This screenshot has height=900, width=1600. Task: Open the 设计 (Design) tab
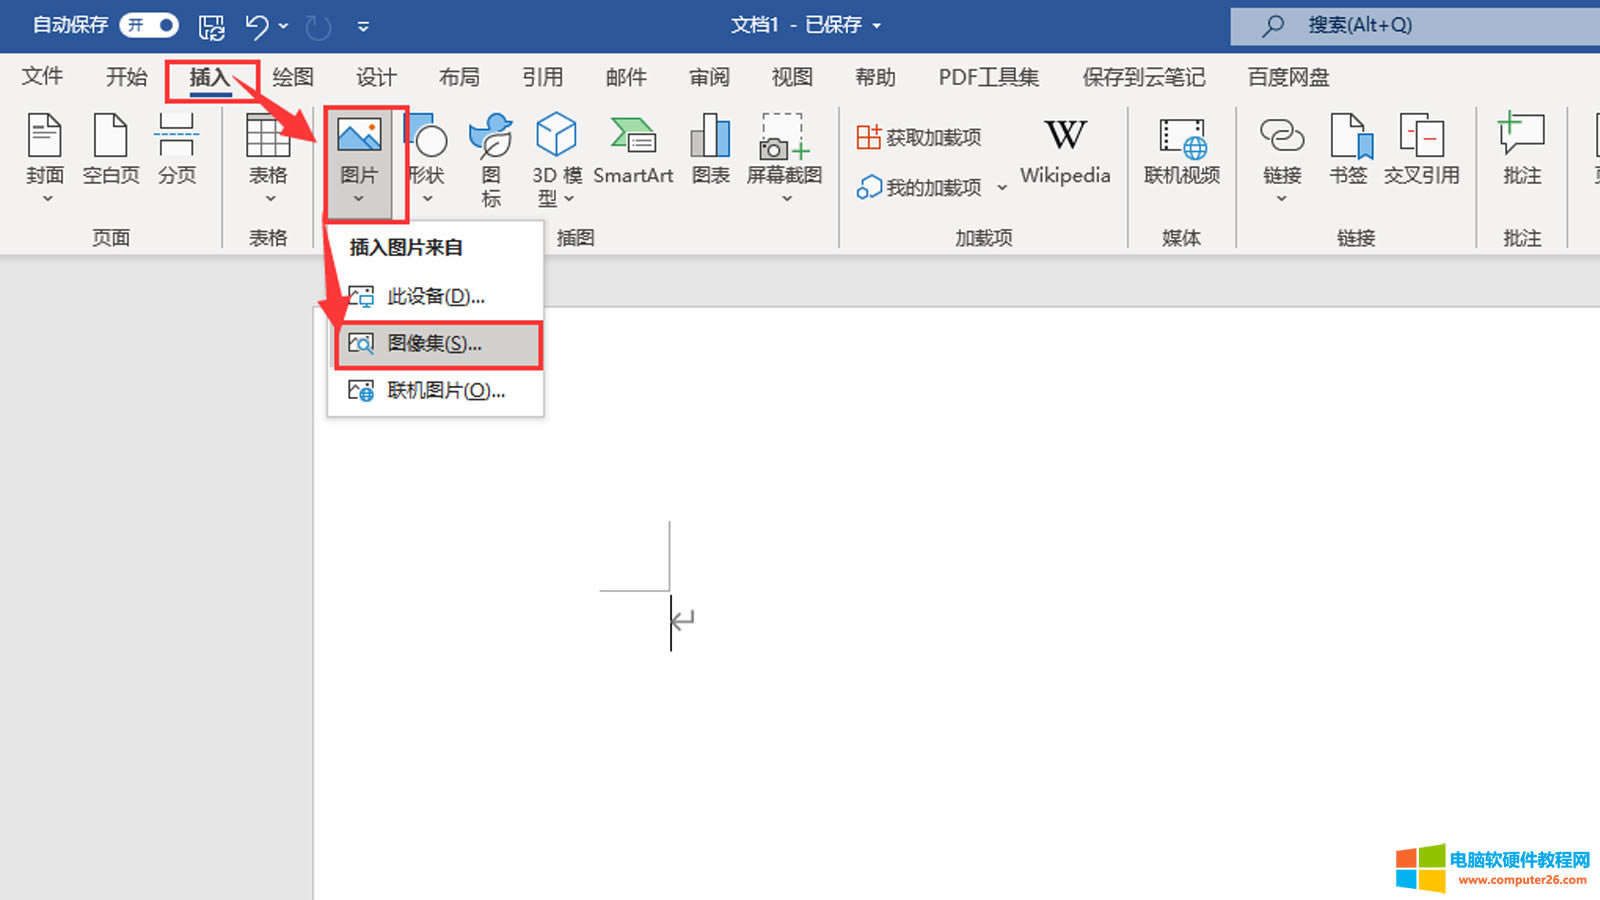click(376, 77)
